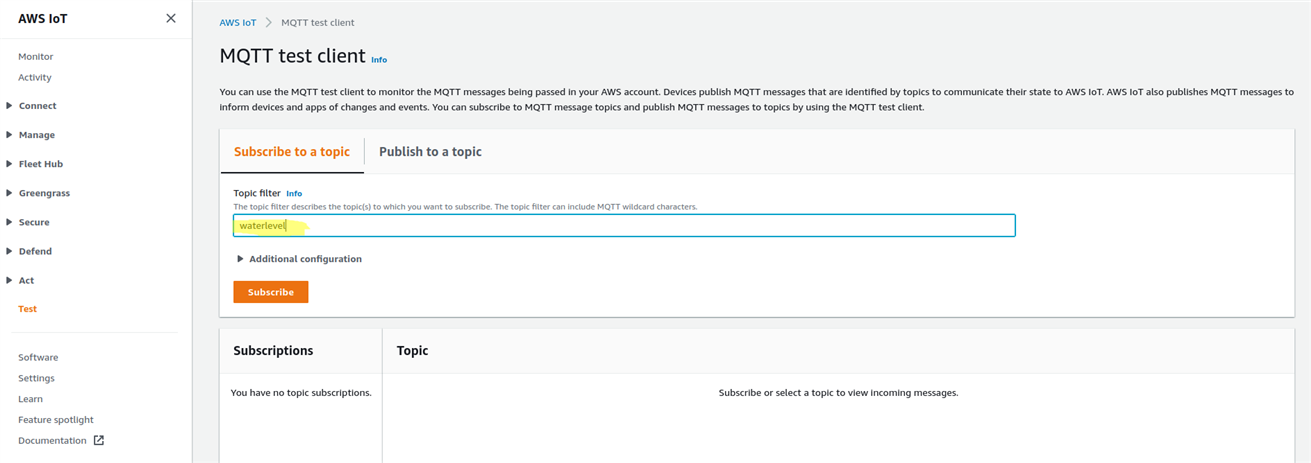The height and width of the screenshot is (463, 1311).
Task: Open Info link next to Topic filter
Action: click(294, 193)
